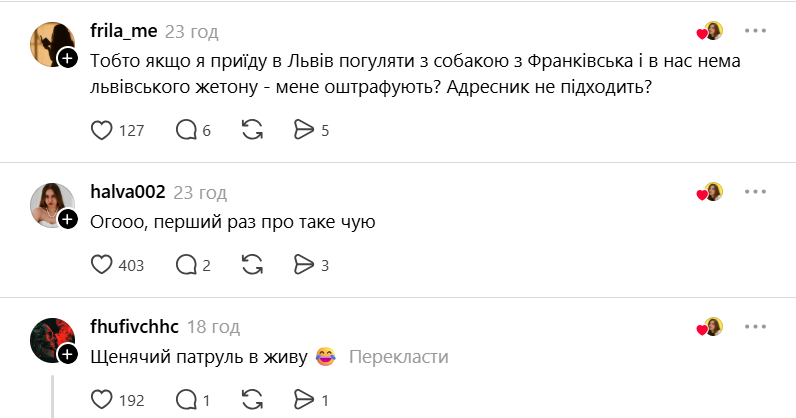Send fhufivchhc's comment via share arrow
796x418 pixels.
point(305,400)
